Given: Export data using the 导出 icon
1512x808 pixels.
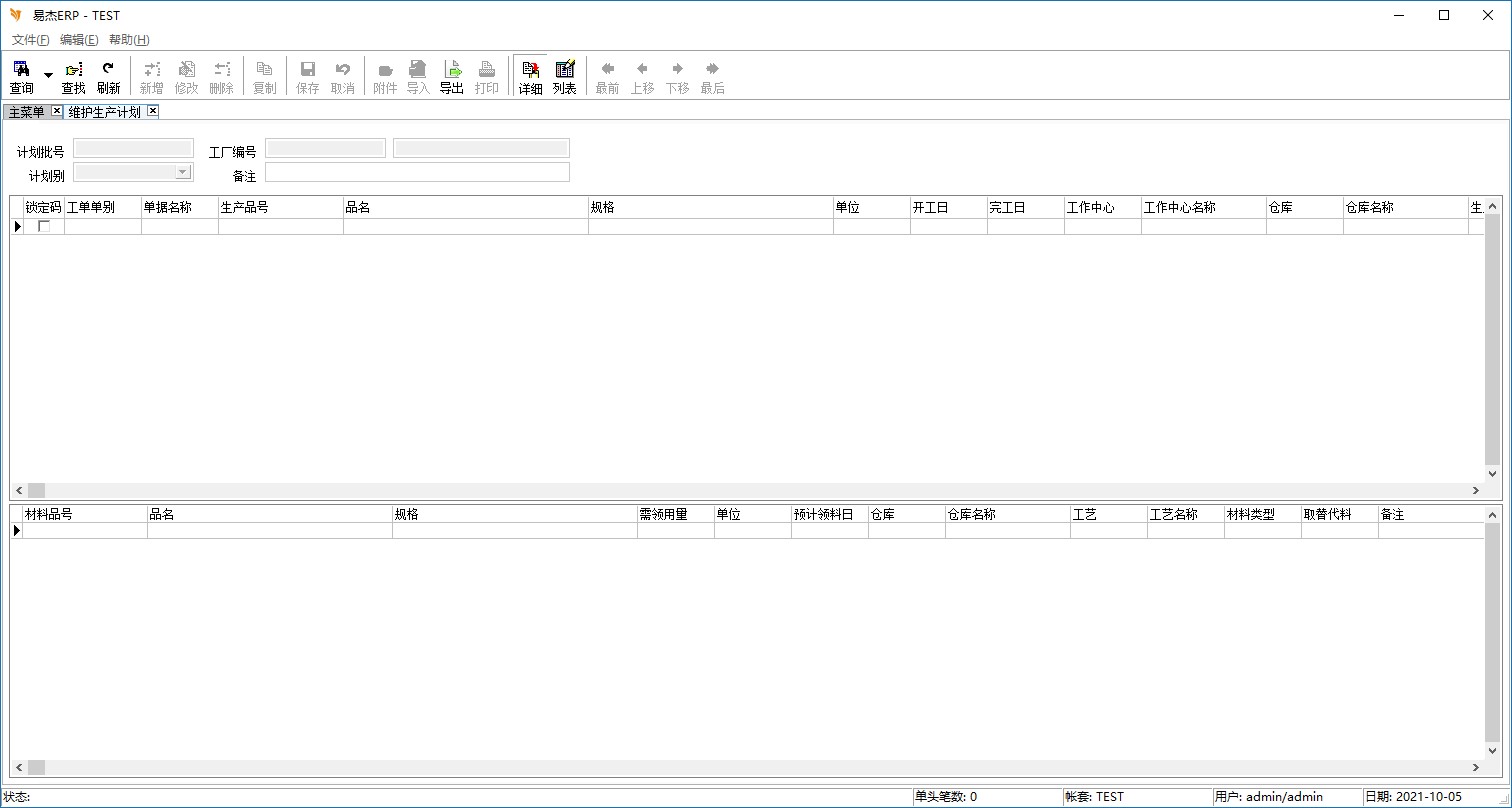Looking at the screenshot, I should (x=452, y=76).
